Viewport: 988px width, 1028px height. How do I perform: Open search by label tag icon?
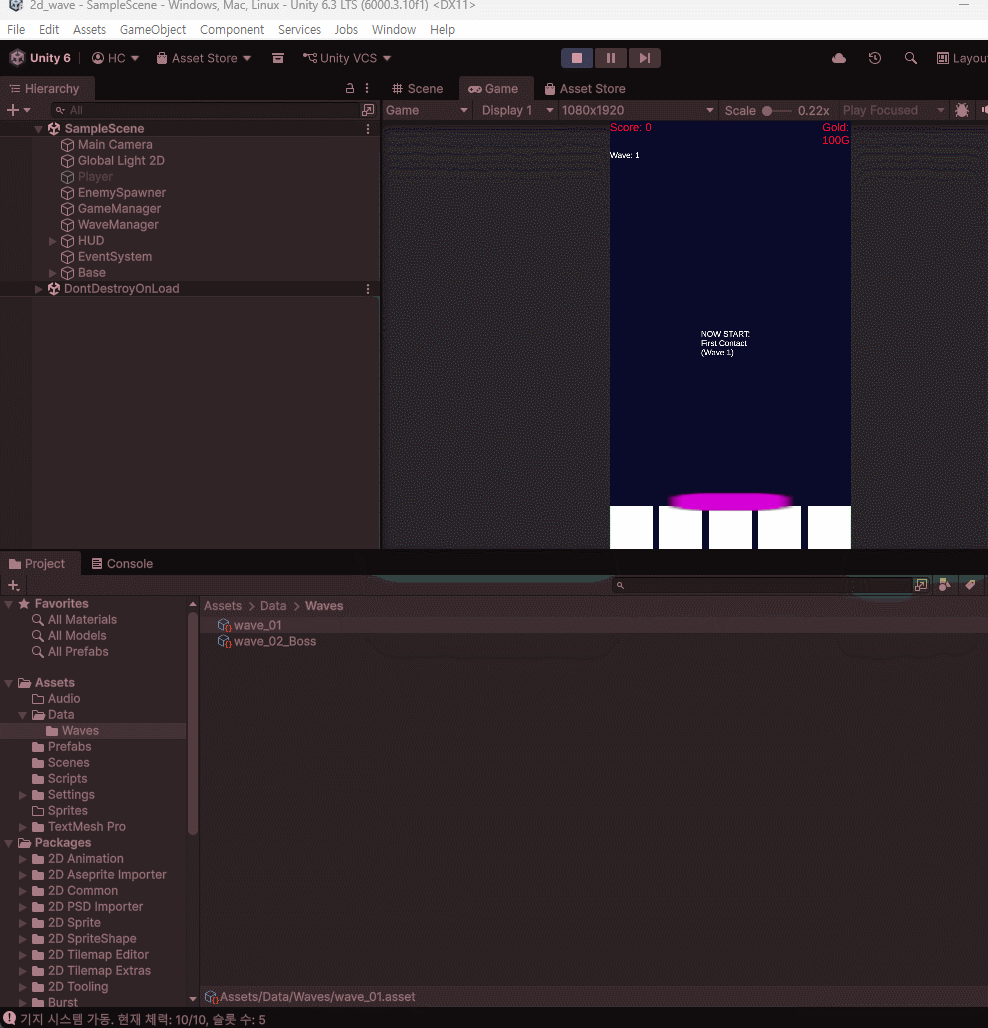click(x=970, y=585)
